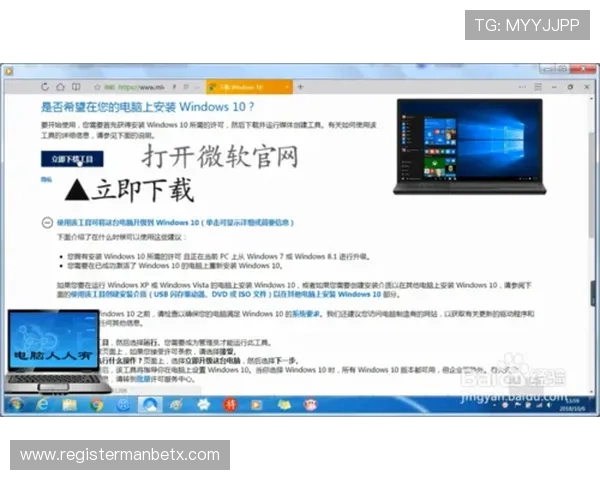Collapse the 'Upgrade this PC to Windows 10' section
The image size is (600, 480).
[47, 223]
